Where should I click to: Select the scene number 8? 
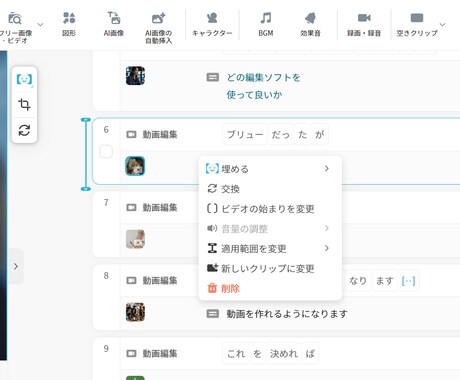click(x=106, y=275)
